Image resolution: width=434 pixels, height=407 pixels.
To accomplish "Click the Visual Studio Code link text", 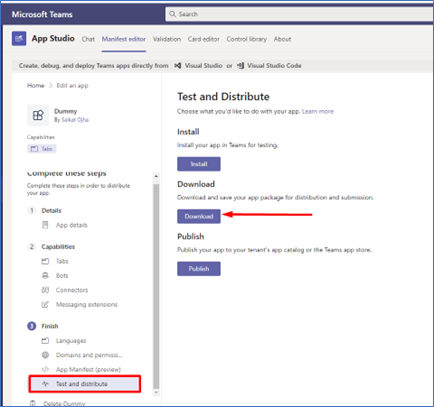I will point(274,66).
